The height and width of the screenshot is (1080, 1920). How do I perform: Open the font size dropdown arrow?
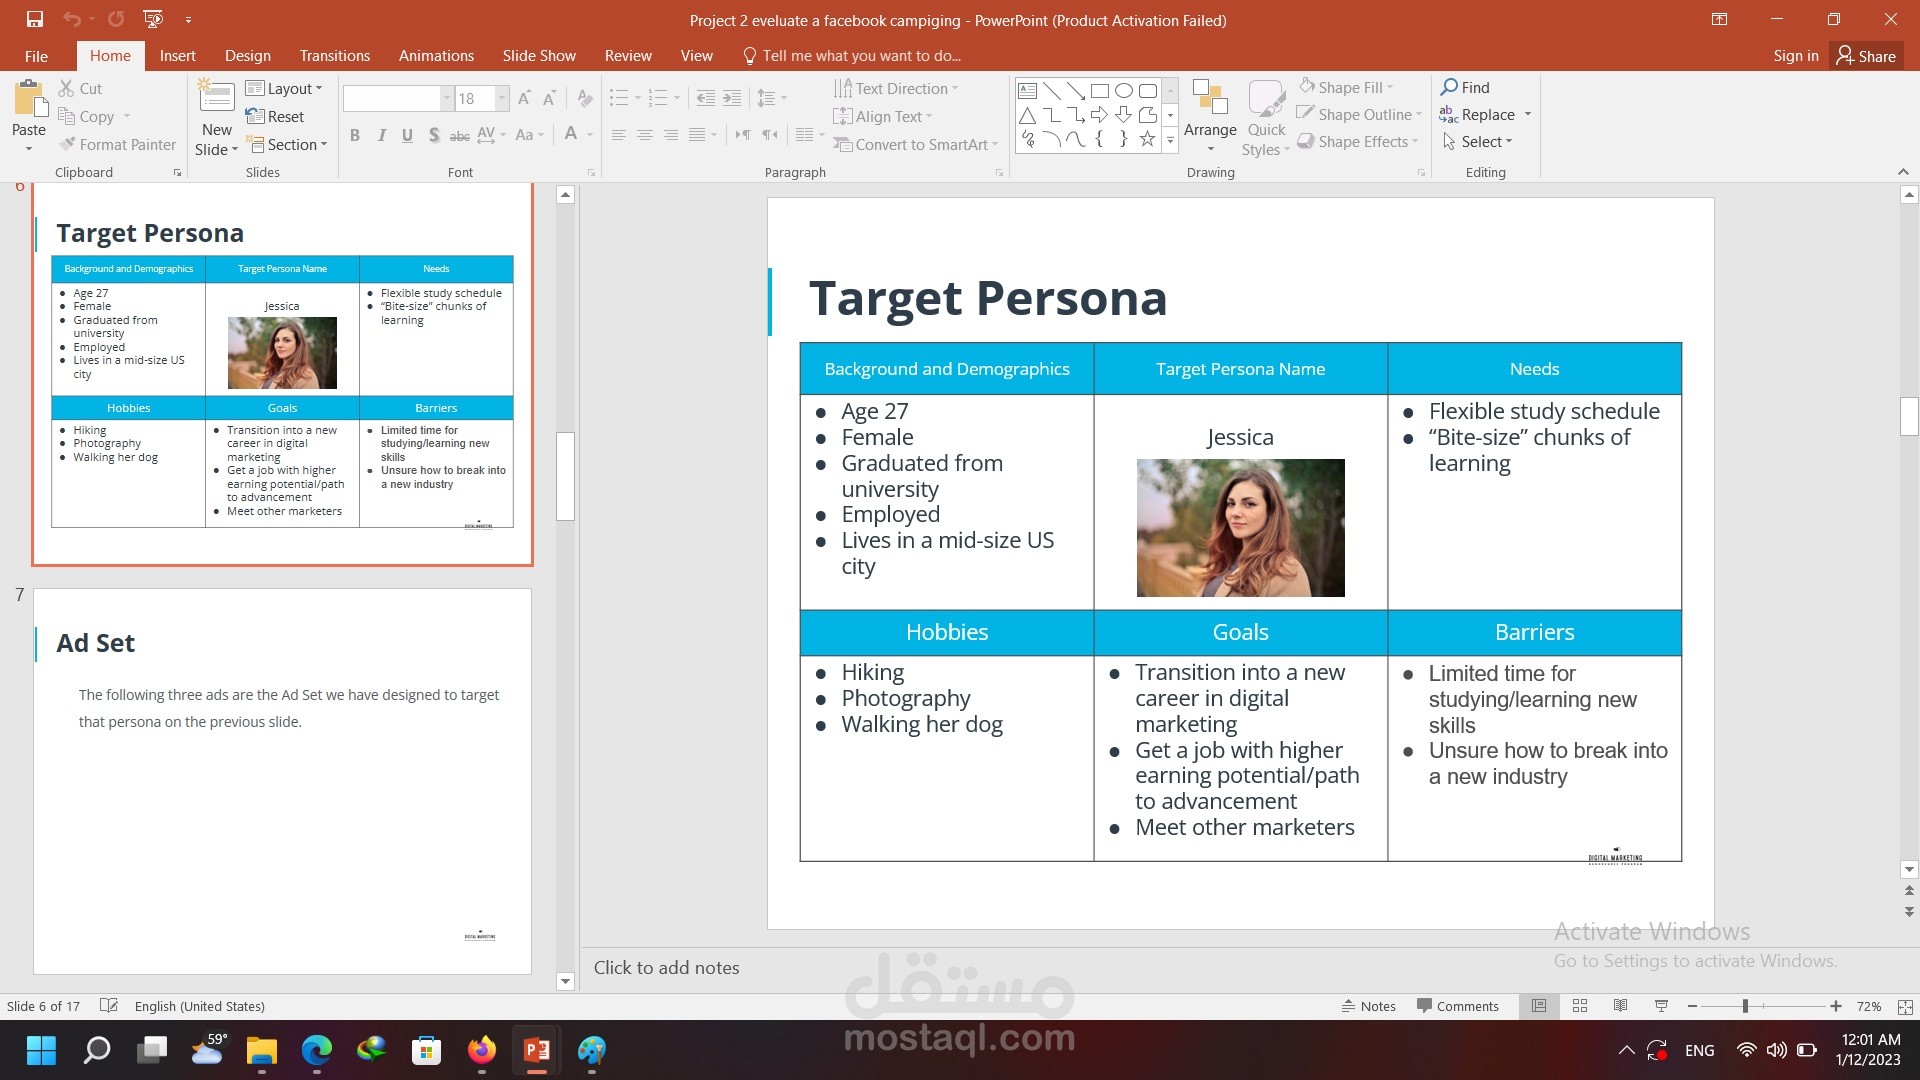[502, 98]
